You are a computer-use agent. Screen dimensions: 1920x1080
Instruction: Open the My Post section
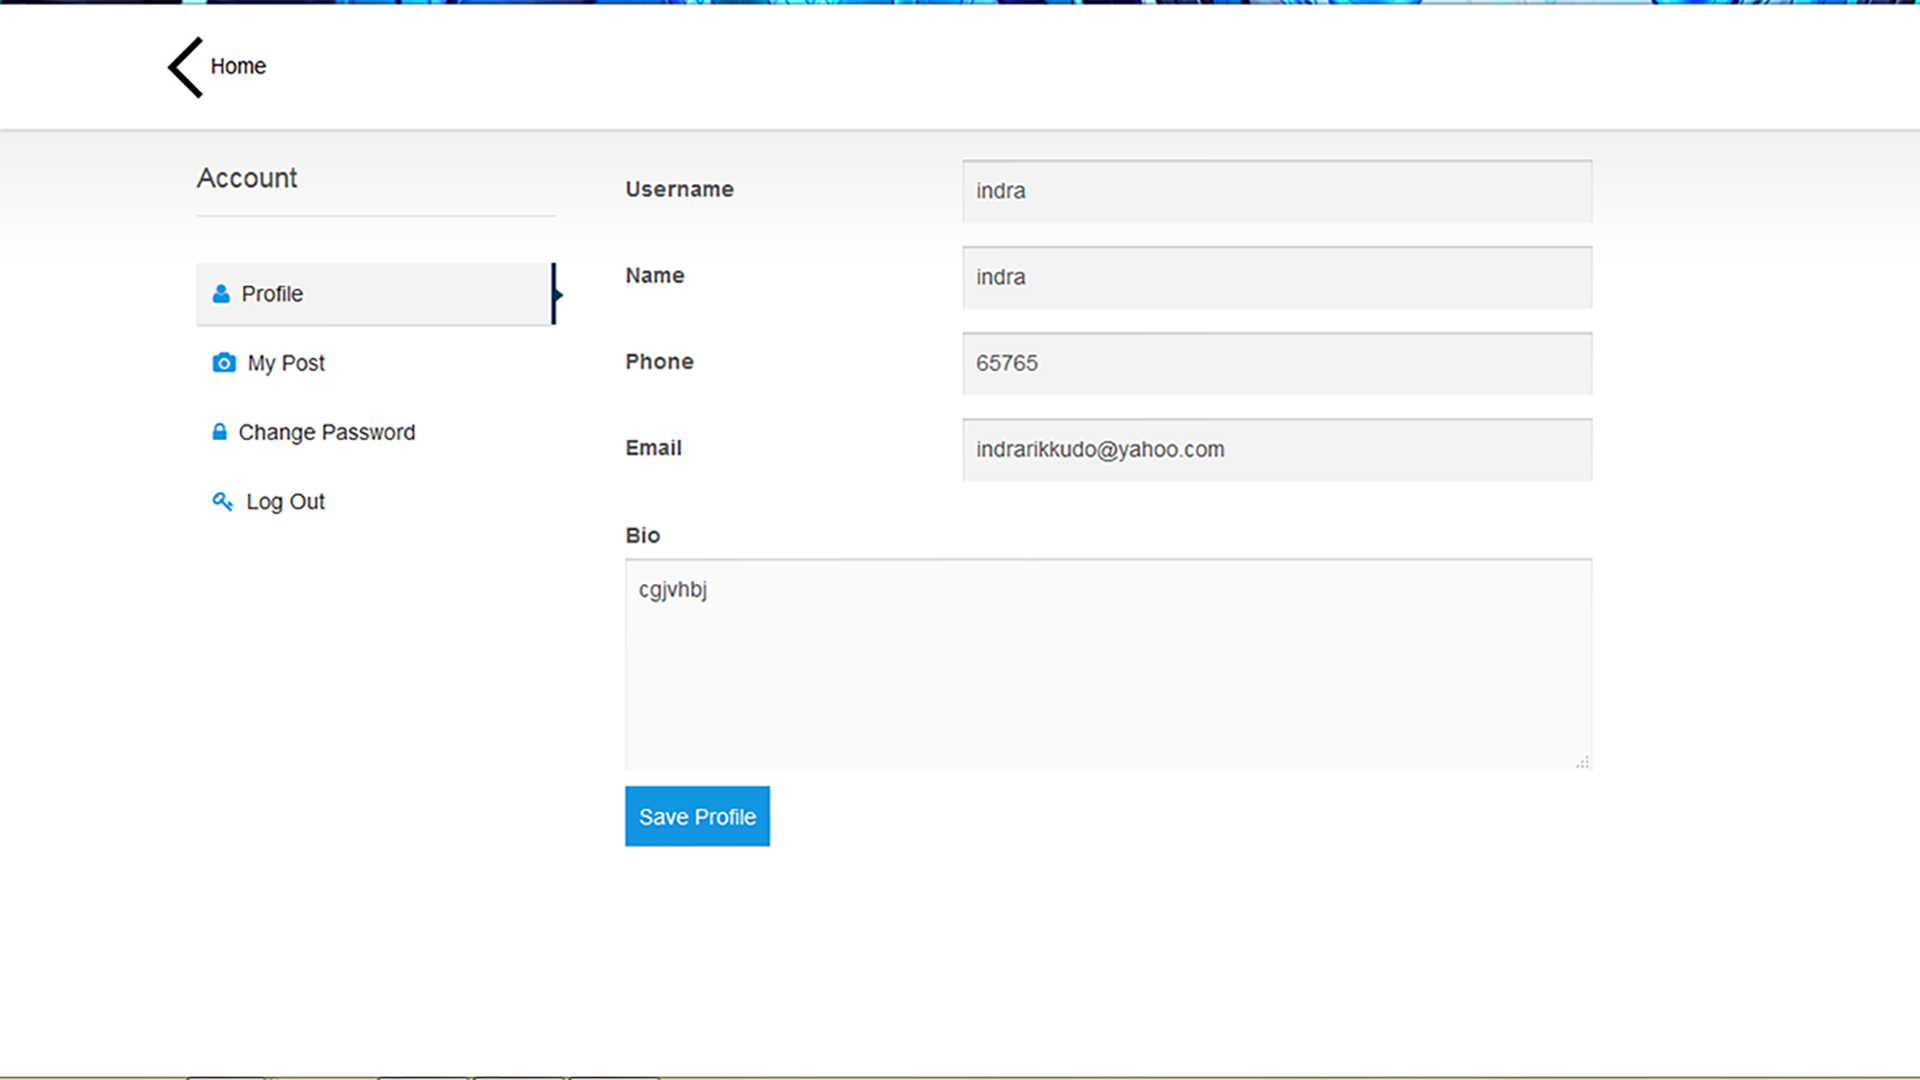[286, 362]
